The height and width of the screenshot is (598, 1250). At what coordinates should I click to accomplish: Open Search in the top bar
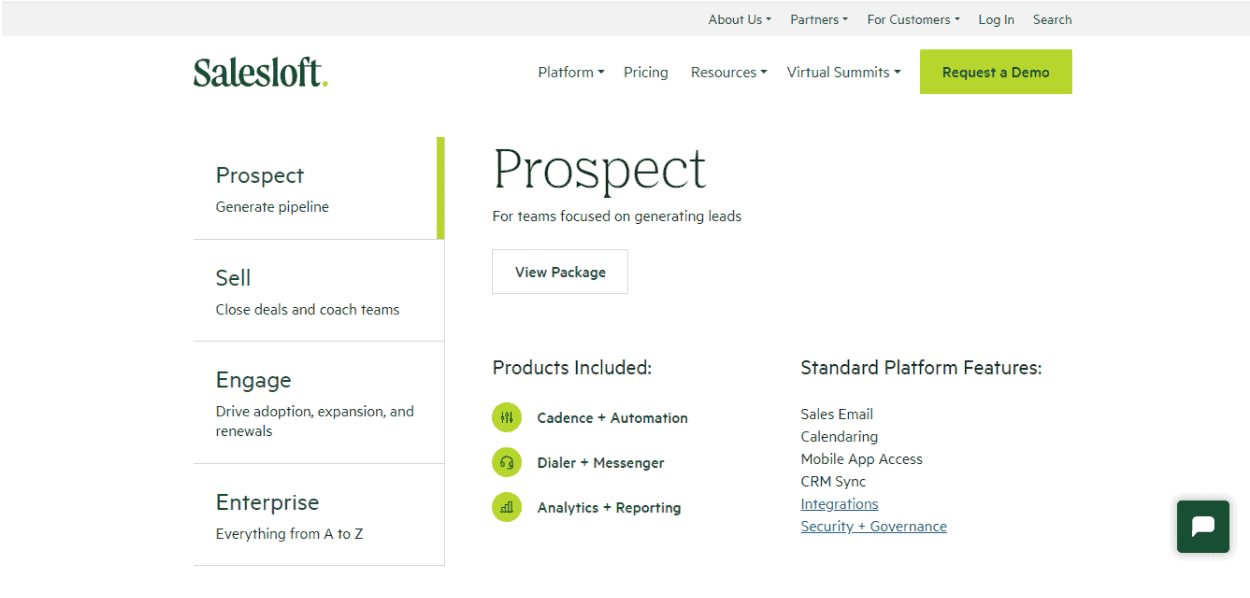1052,19
